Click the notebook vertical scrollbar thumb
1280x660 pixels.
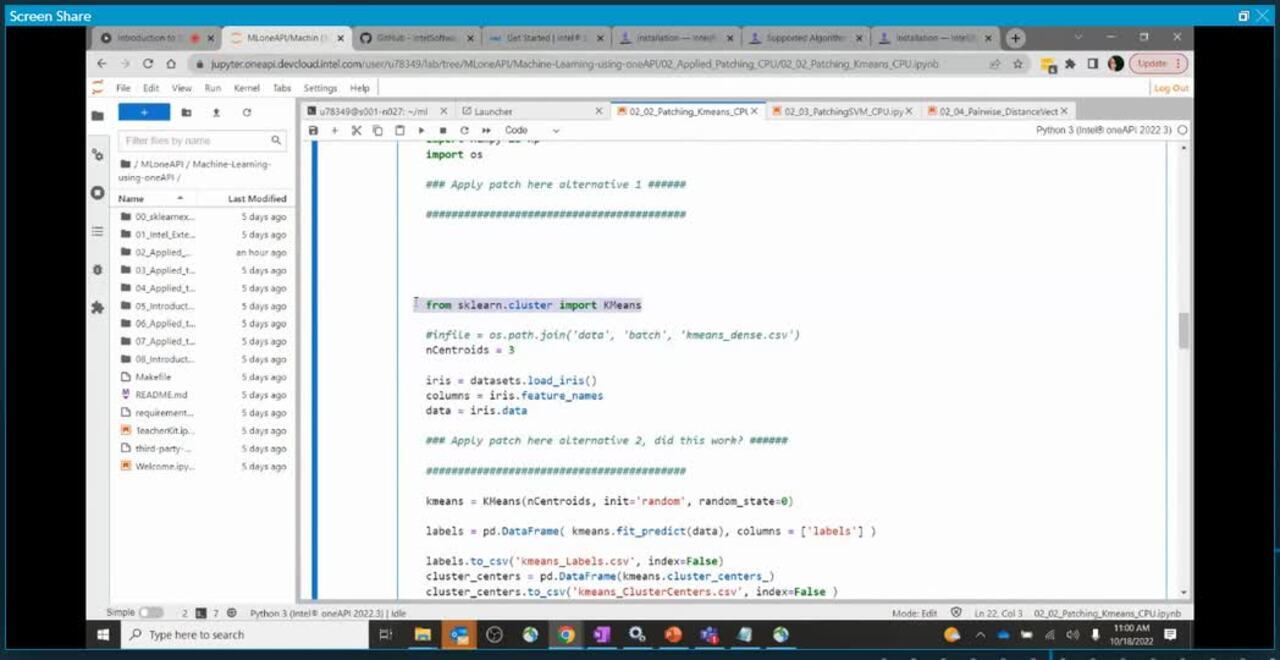tap(1184, 330)
